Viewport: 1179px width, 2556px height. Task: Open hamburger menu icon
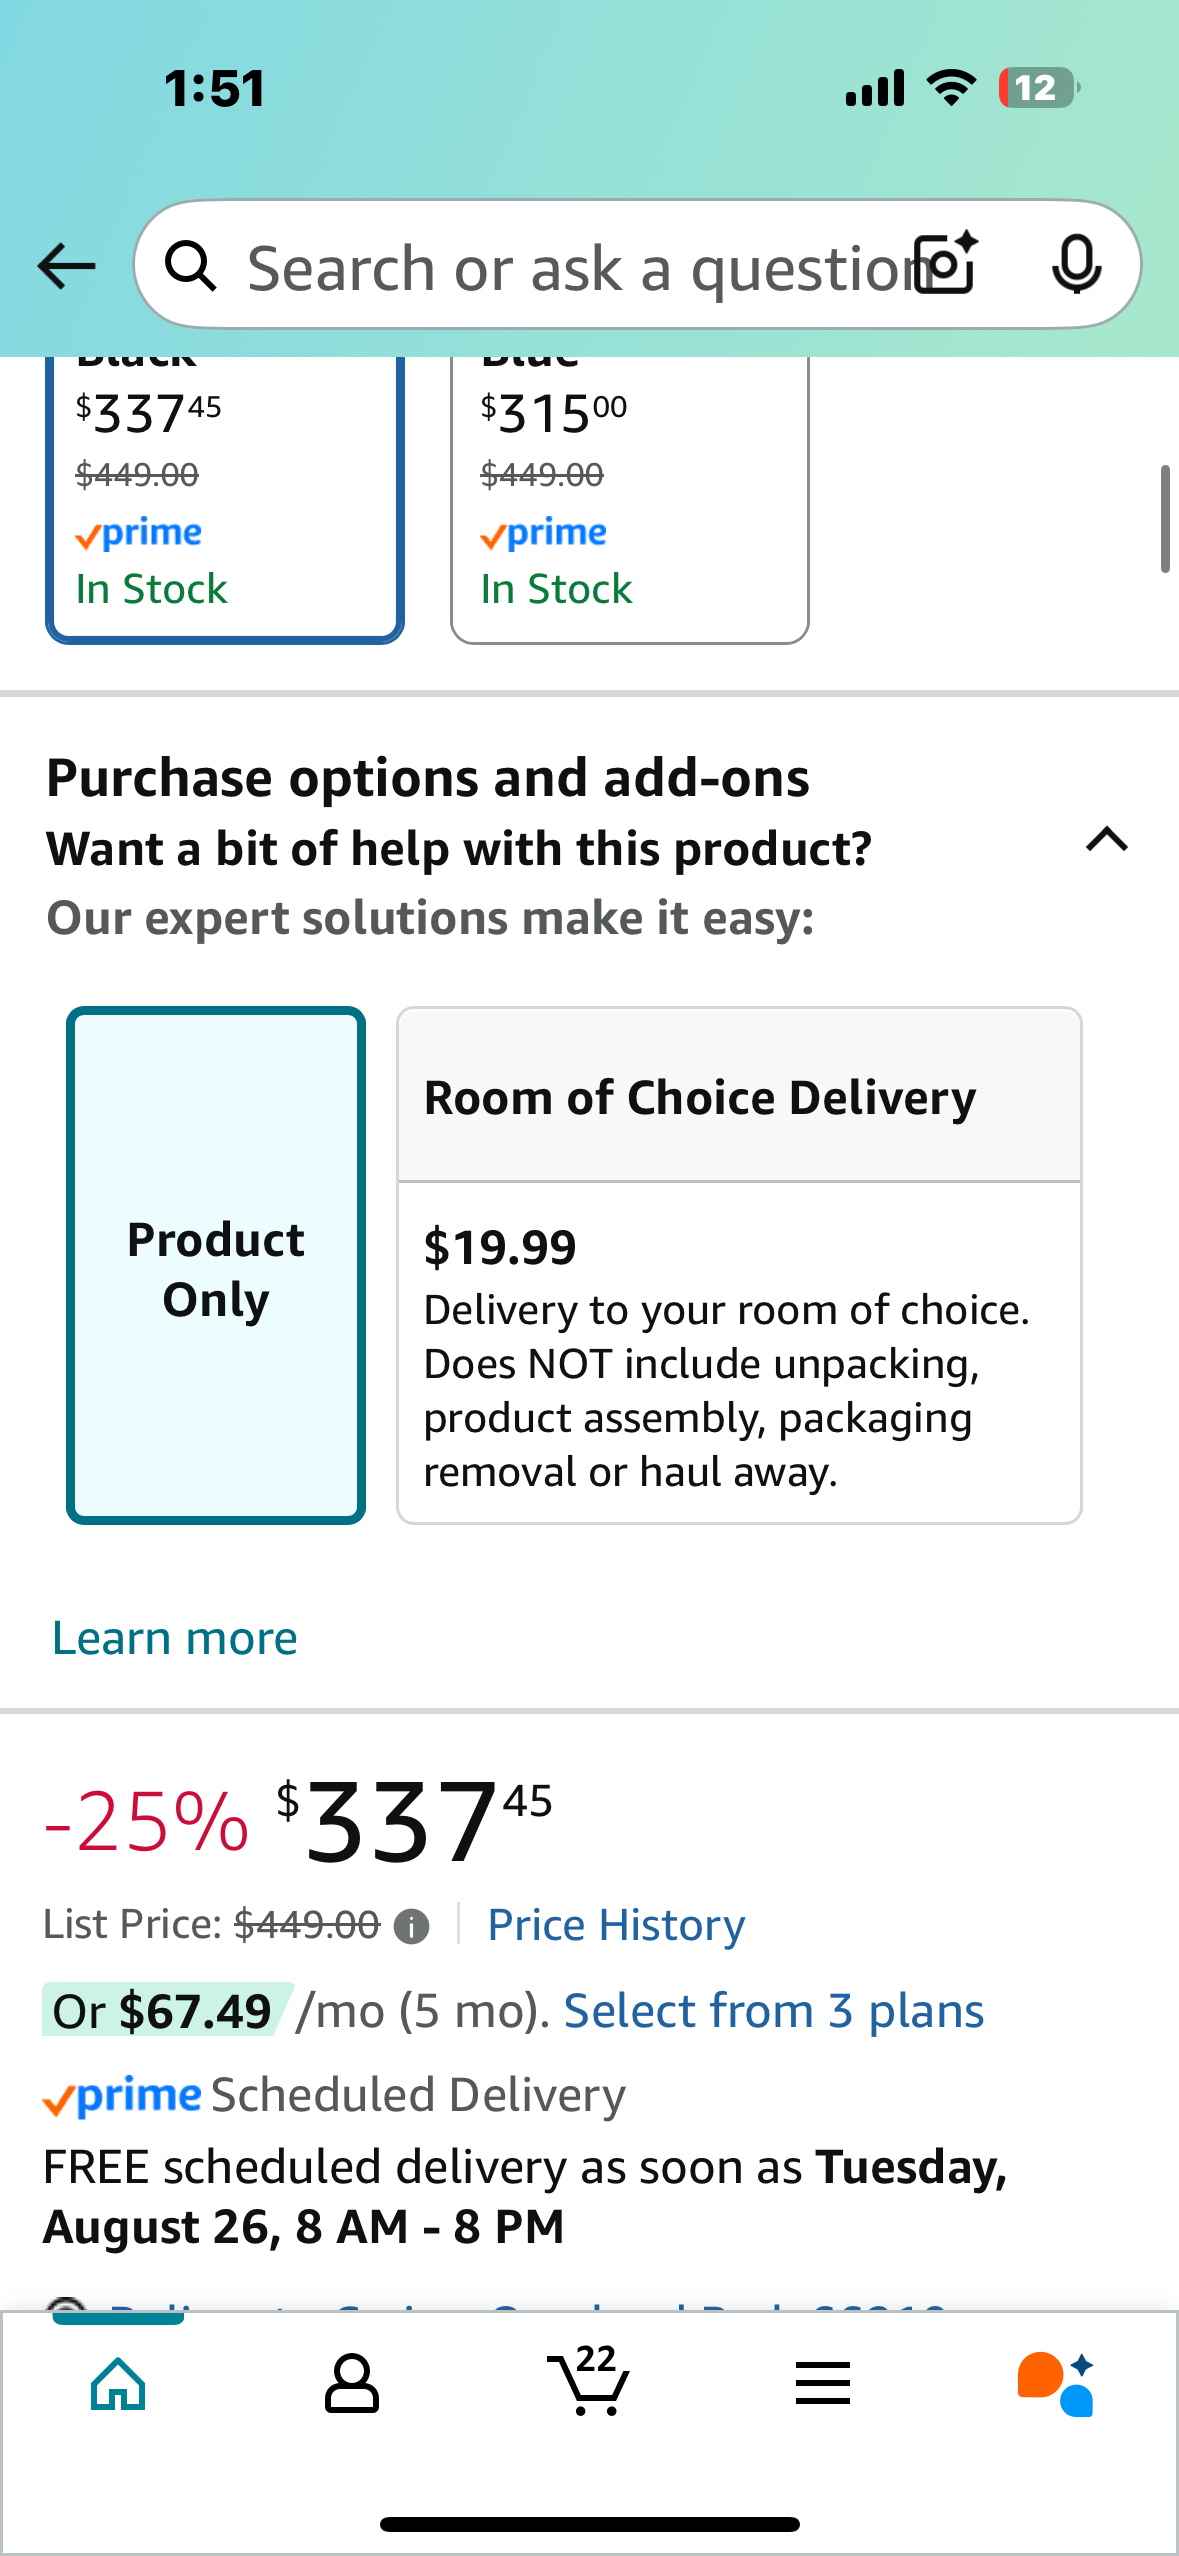[823, 2384]
